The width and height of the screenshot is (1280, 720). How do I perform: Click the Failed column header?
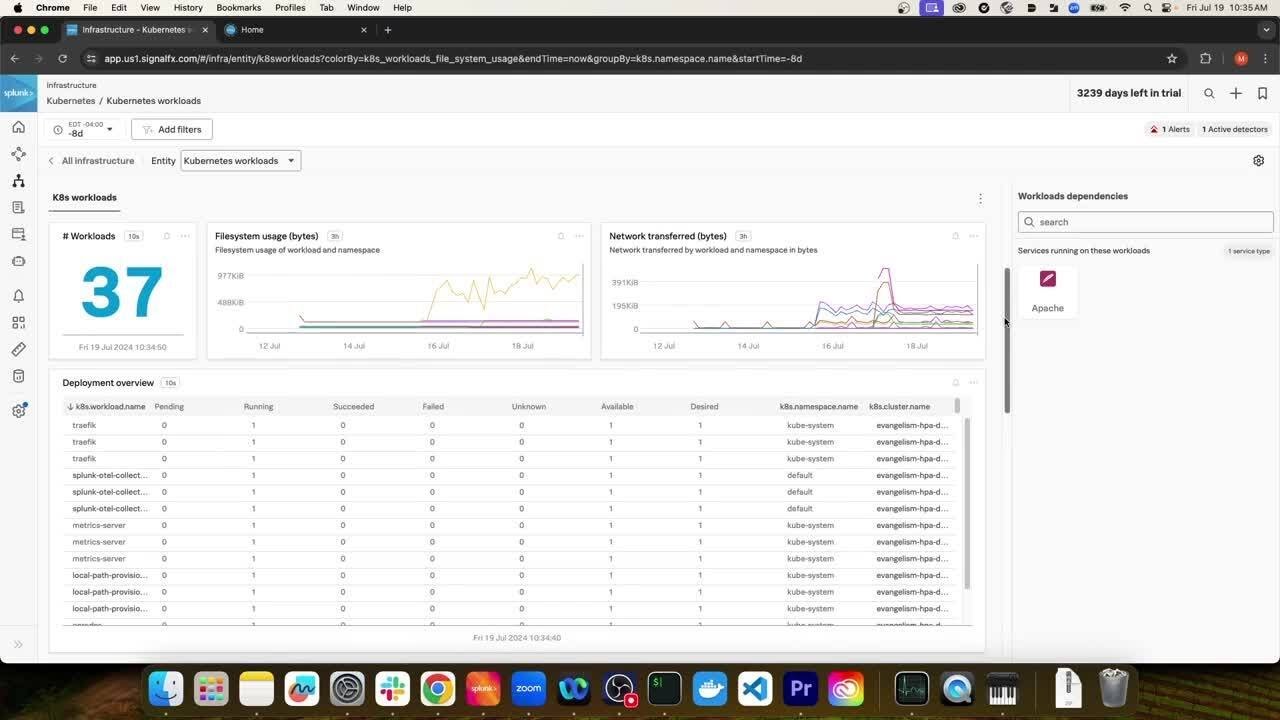pos(432,407)
